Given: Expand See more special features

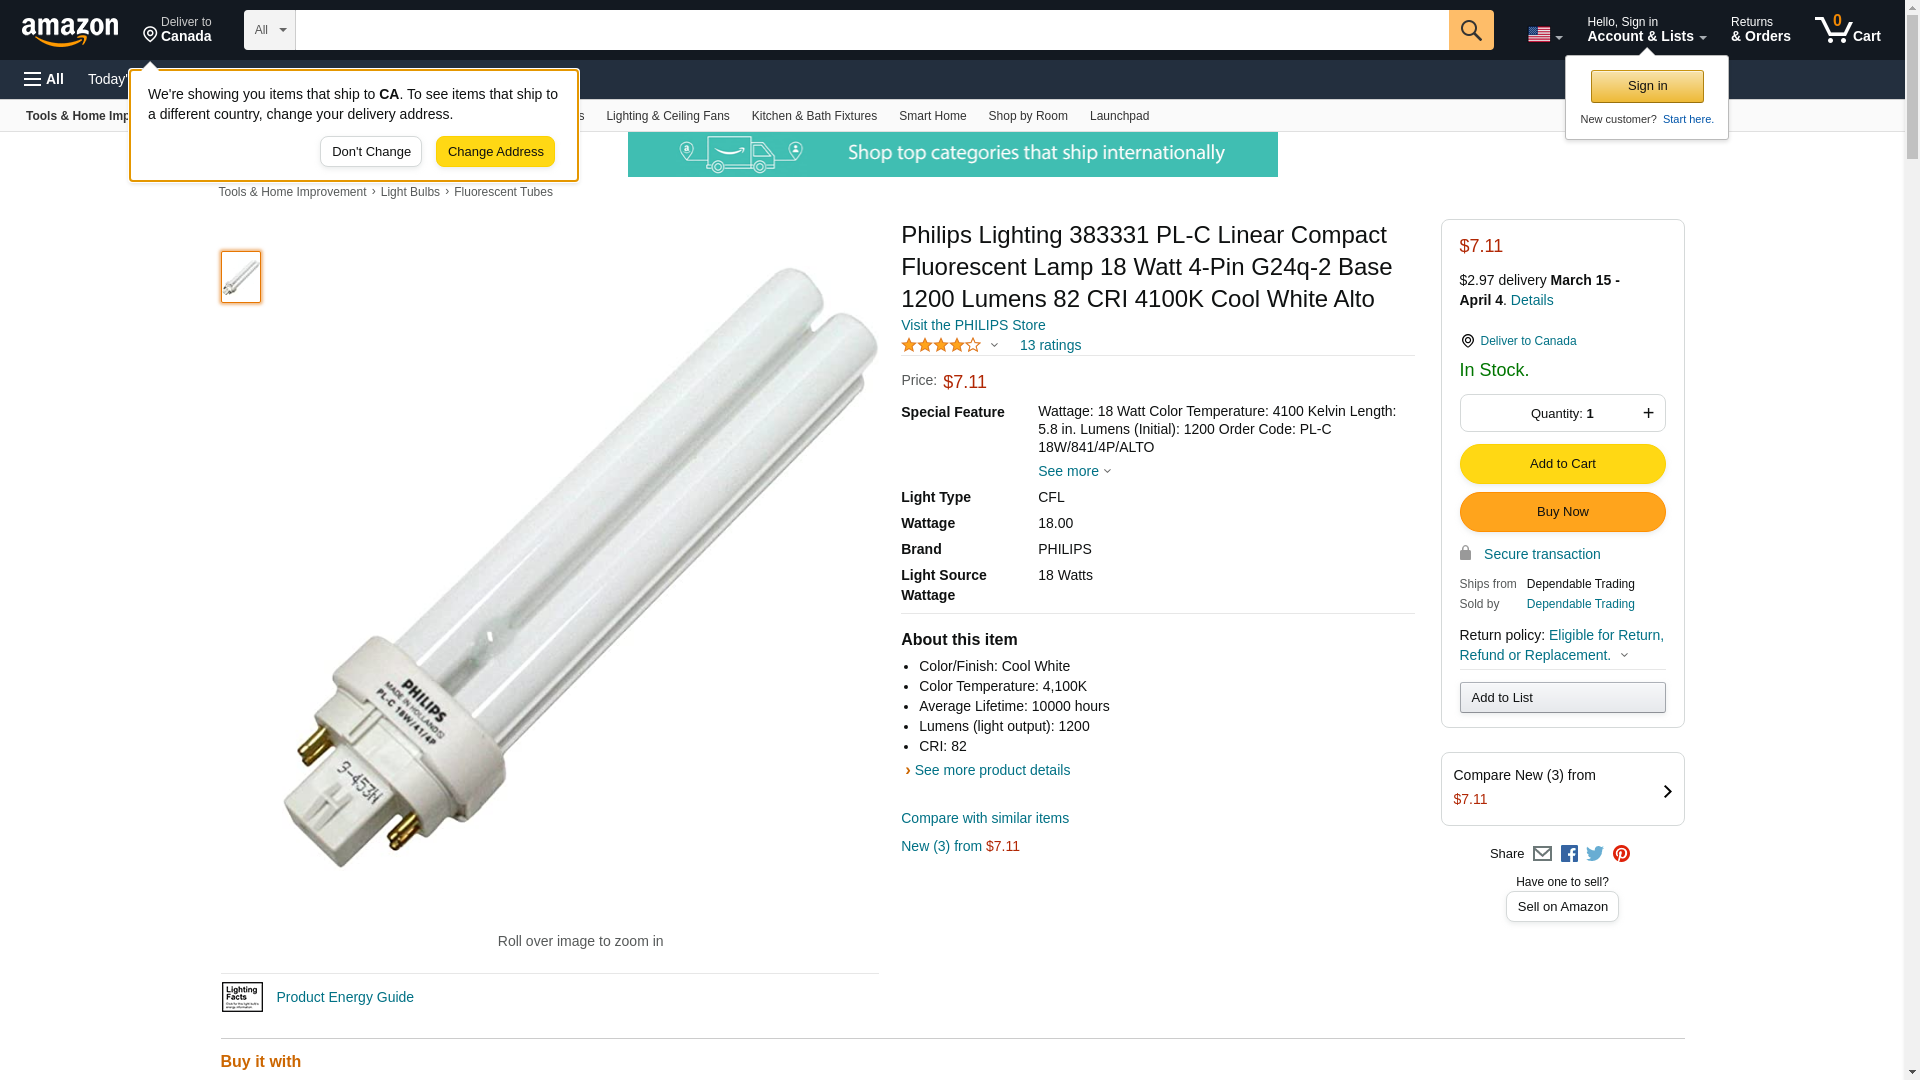Looking at the screenshot, I should point(1074,471).
